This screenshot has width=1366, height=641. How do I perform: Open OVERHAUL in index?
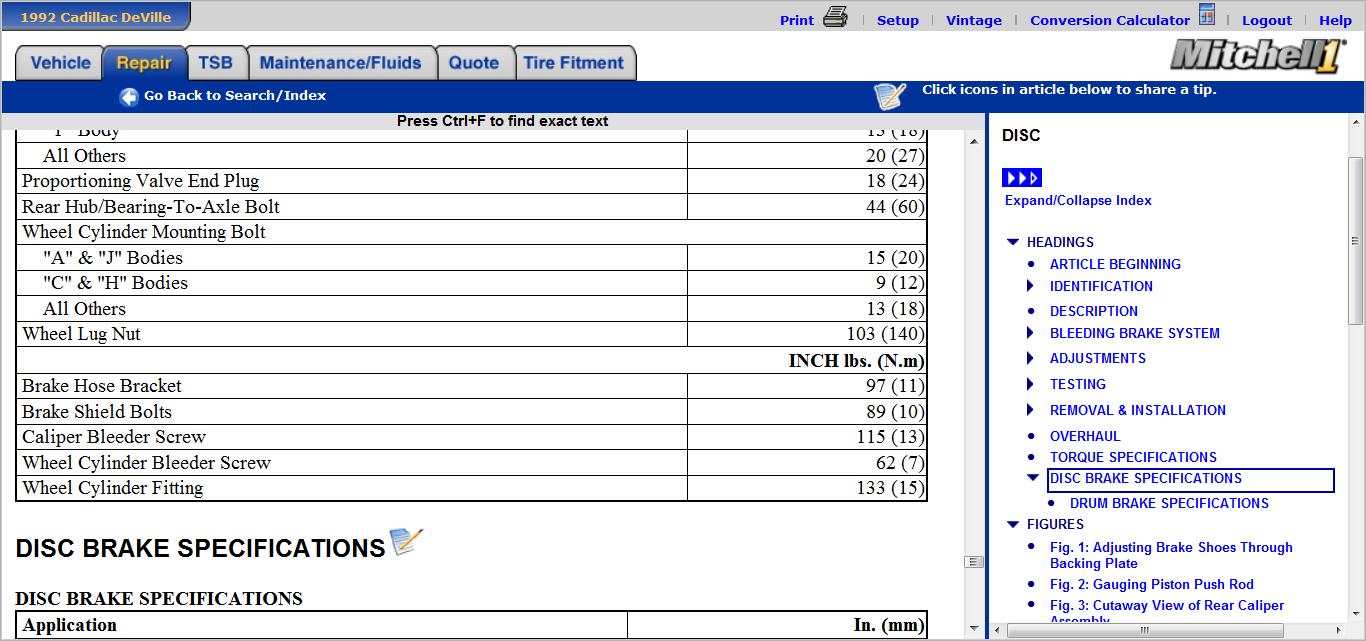click(x=1085, y=436)
